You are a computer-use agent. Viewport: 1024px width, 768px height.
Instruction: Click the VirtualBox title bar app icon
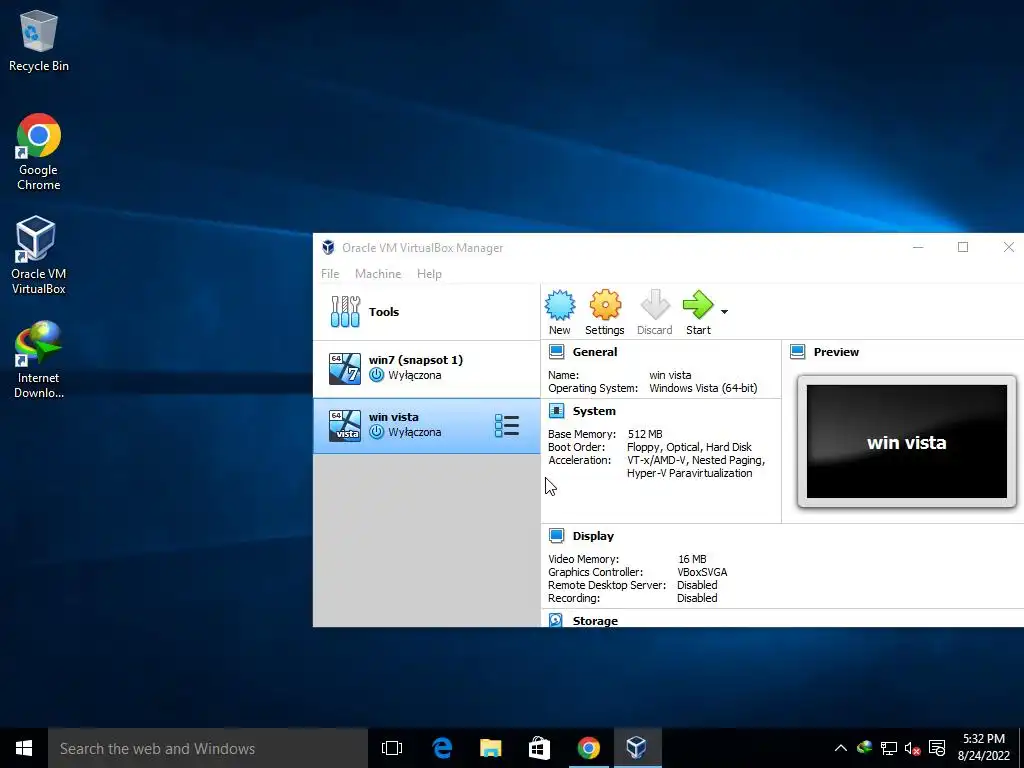point(328,248)
